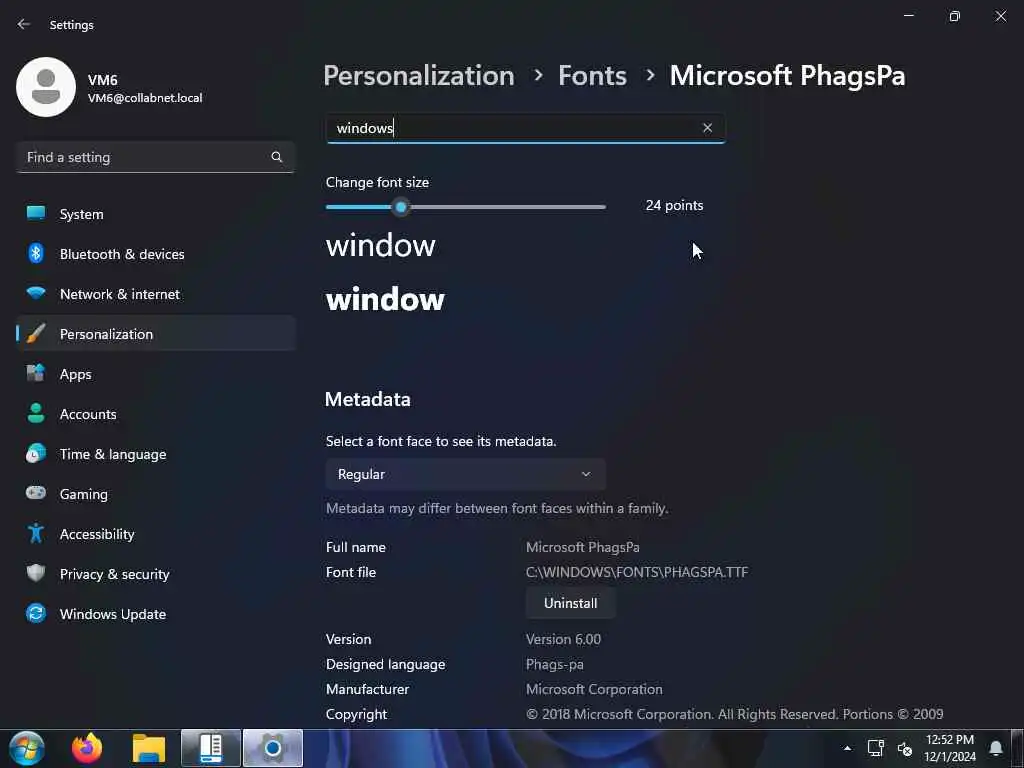1024x768 pixels.
Task: Uninstall the Microsoft PhagsPa font
Action: click(x=570, y=603)
